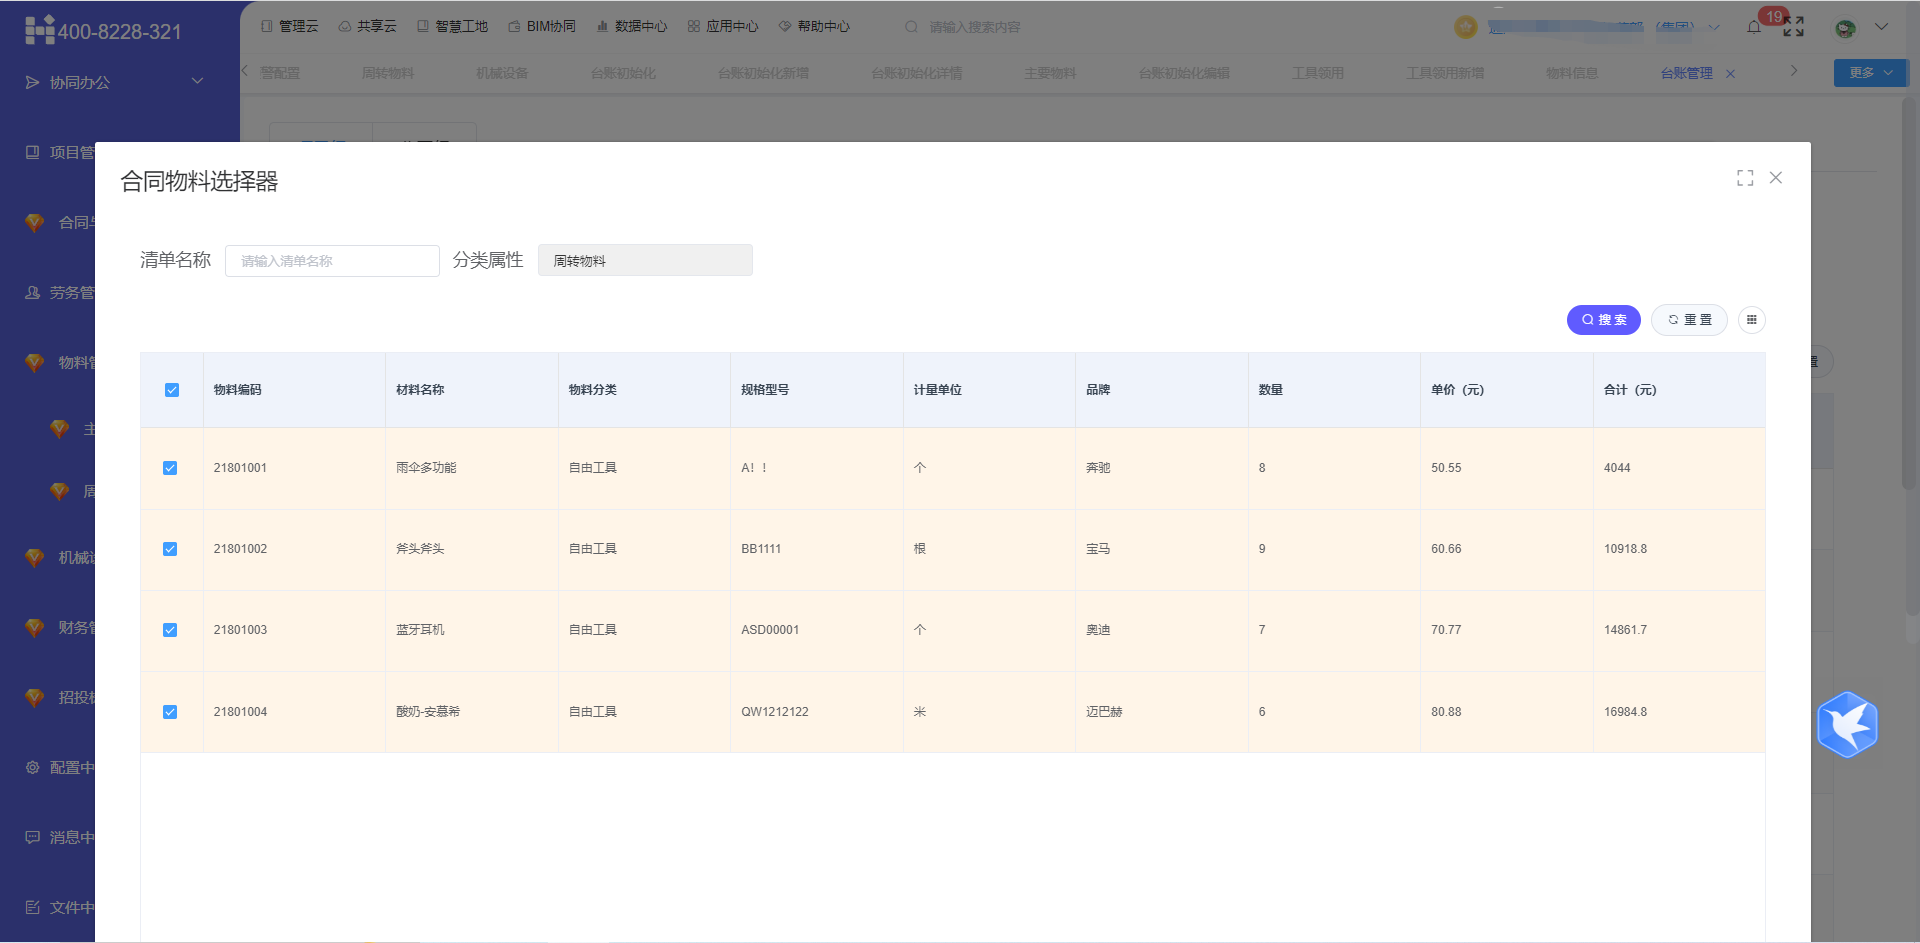The height and width of the screenshot is (943, 1920).
Task: Open the 智慧工地 top menu
Action: (x=452, y=26)
